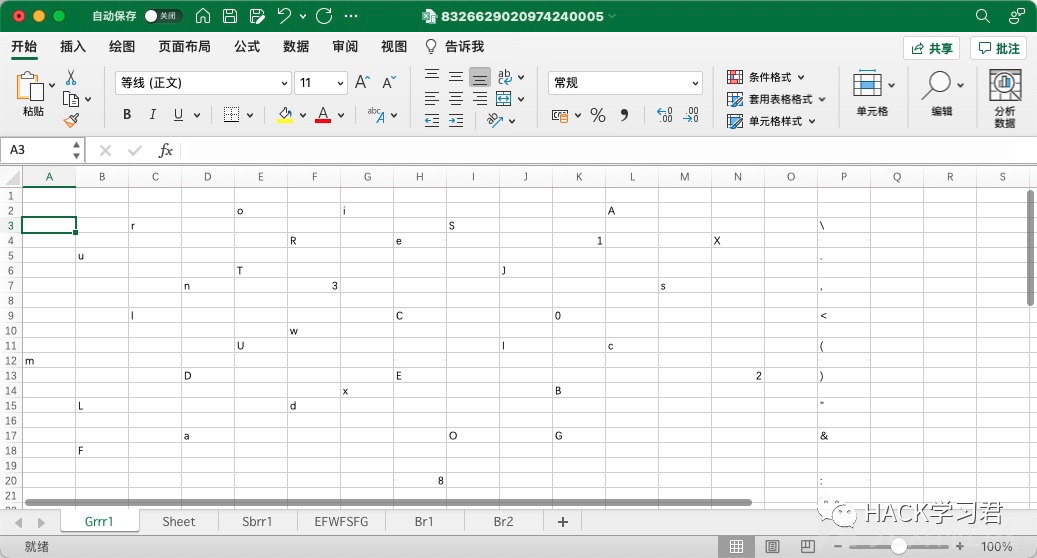The image size is (1037, 558).
Task: Click the Redo icon
Action: [x=324, y=16]
